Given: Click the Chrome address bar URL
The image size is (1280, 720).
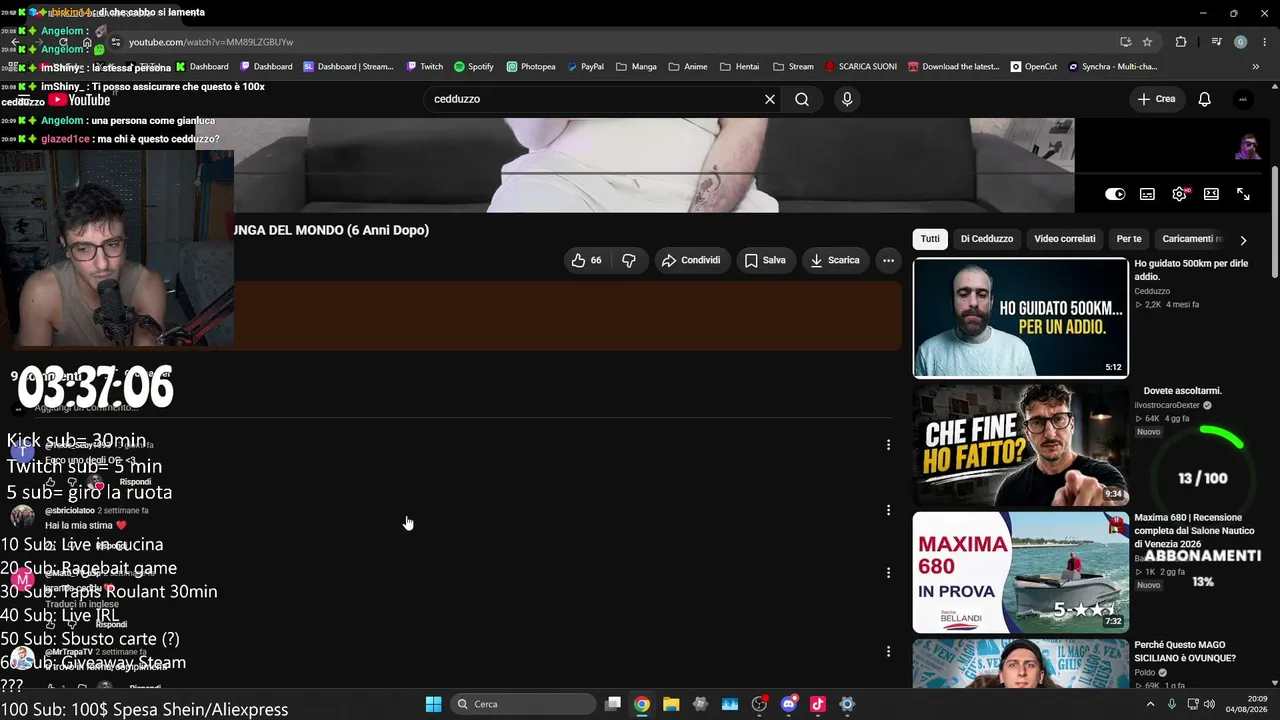Looking at the screenshot, I should point(211,42).
